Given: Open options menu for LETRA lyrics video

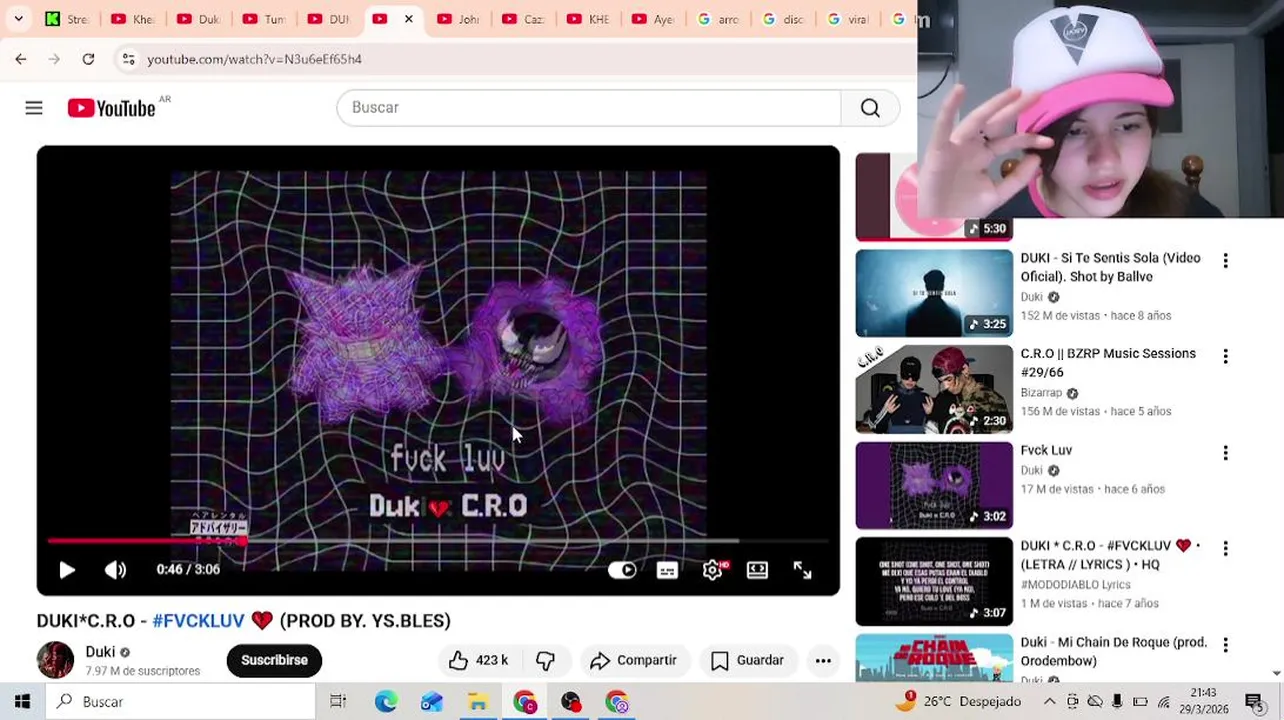Looking at the screenshot, I should click(1225, 548).
